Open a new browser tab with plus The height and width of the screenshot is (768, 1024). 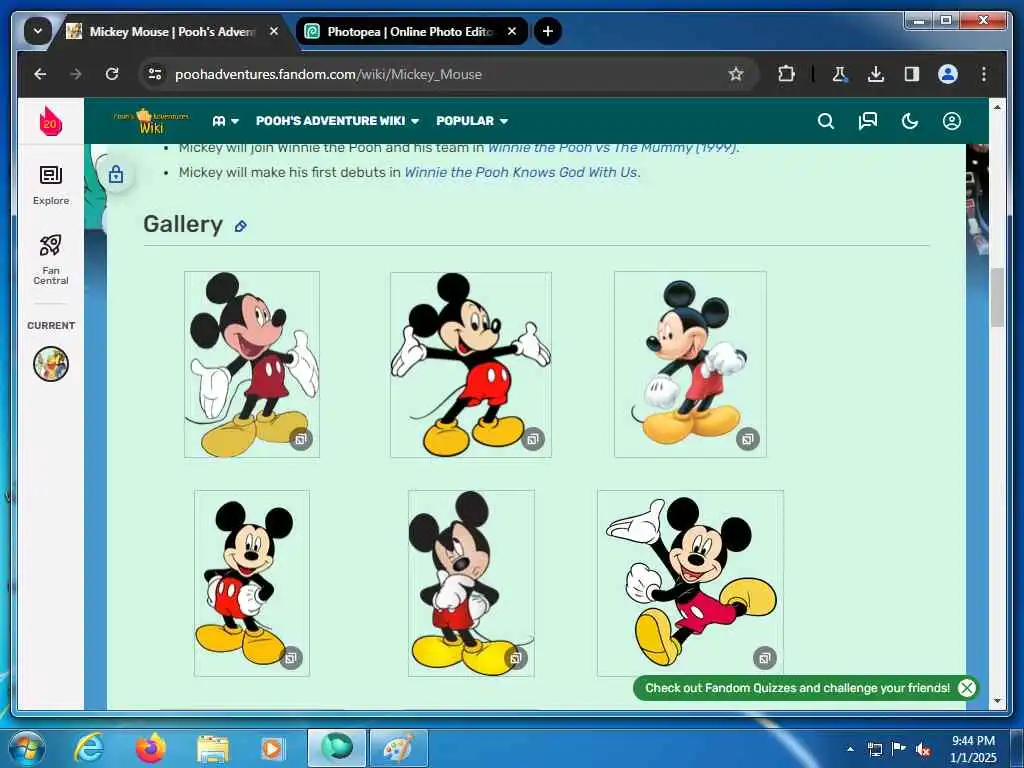[548, 31]
